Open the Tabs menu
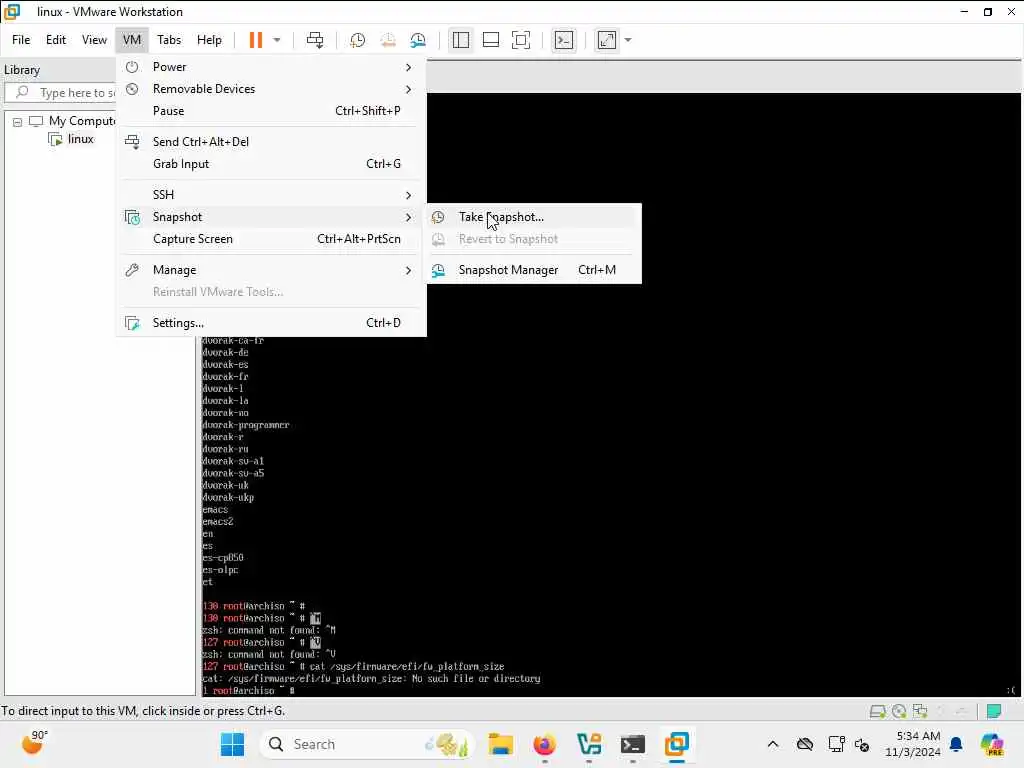This screenshot has height=768, width=1024. pos(168,40)
